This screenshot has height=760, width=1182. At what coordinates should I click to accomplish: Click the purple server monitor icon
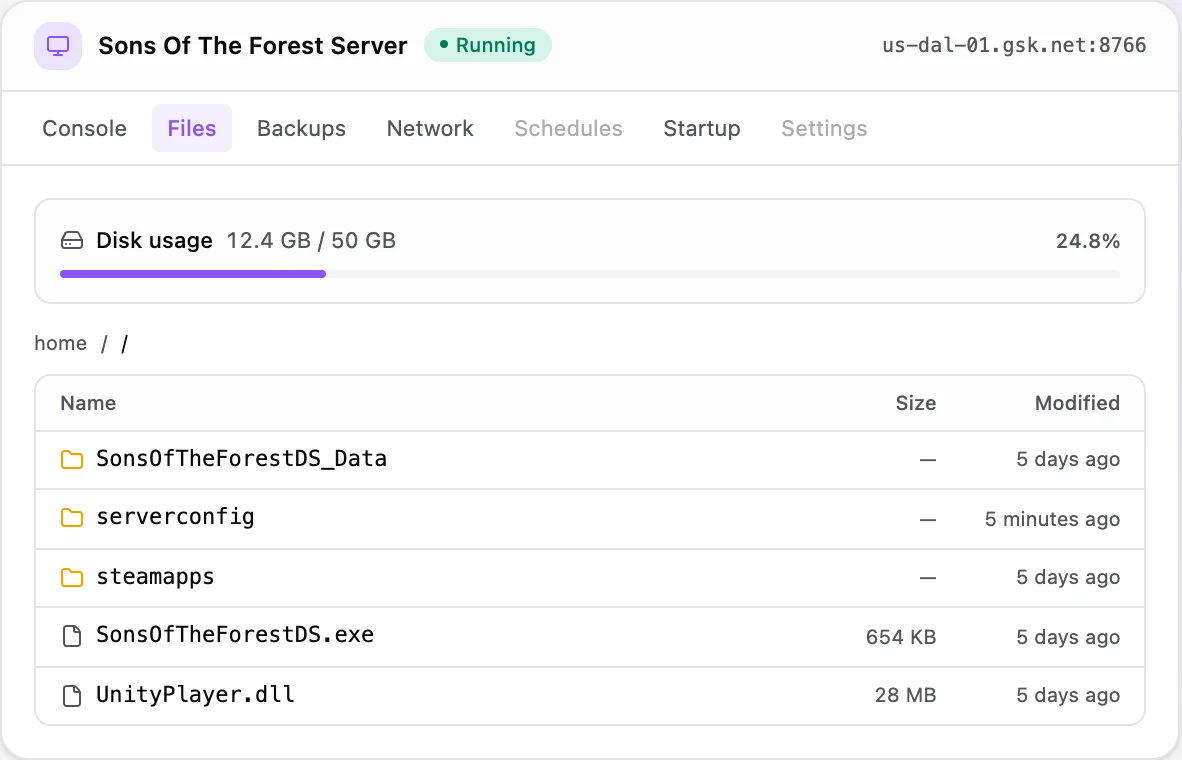[x=58, y=46]
